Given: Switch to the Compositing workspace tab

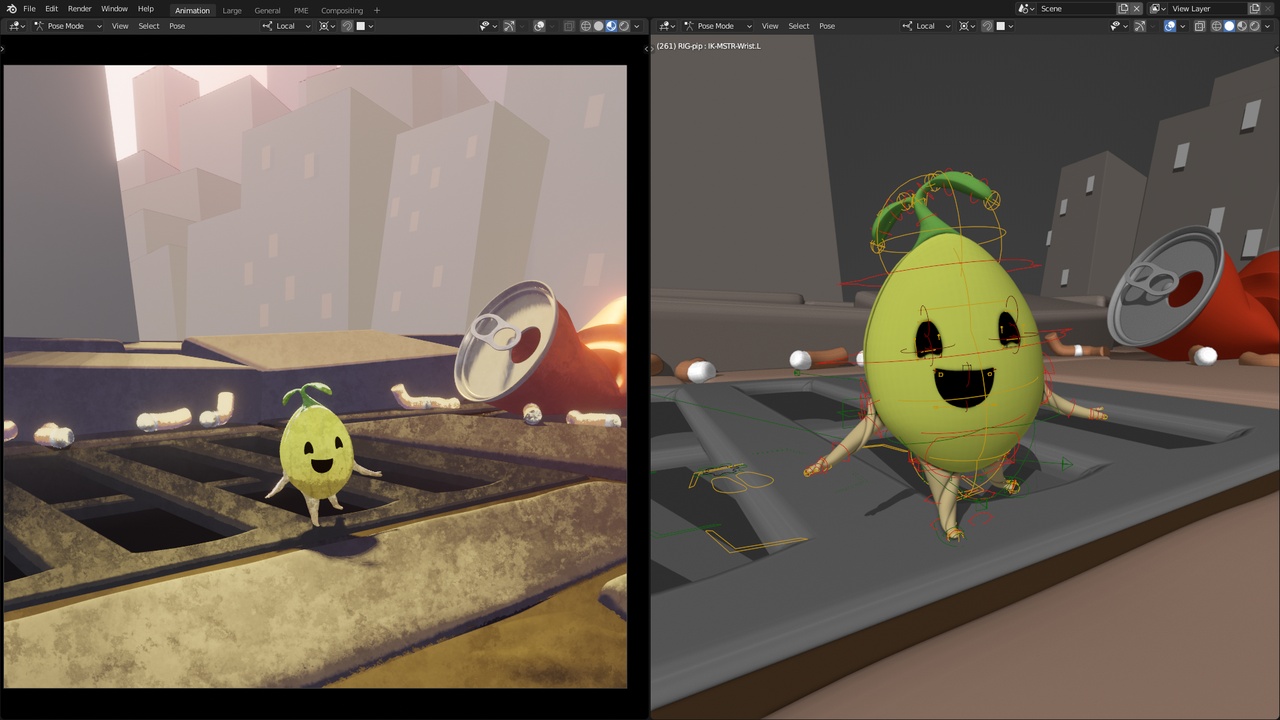Looking at the screenshot, I should click(342, 10).
